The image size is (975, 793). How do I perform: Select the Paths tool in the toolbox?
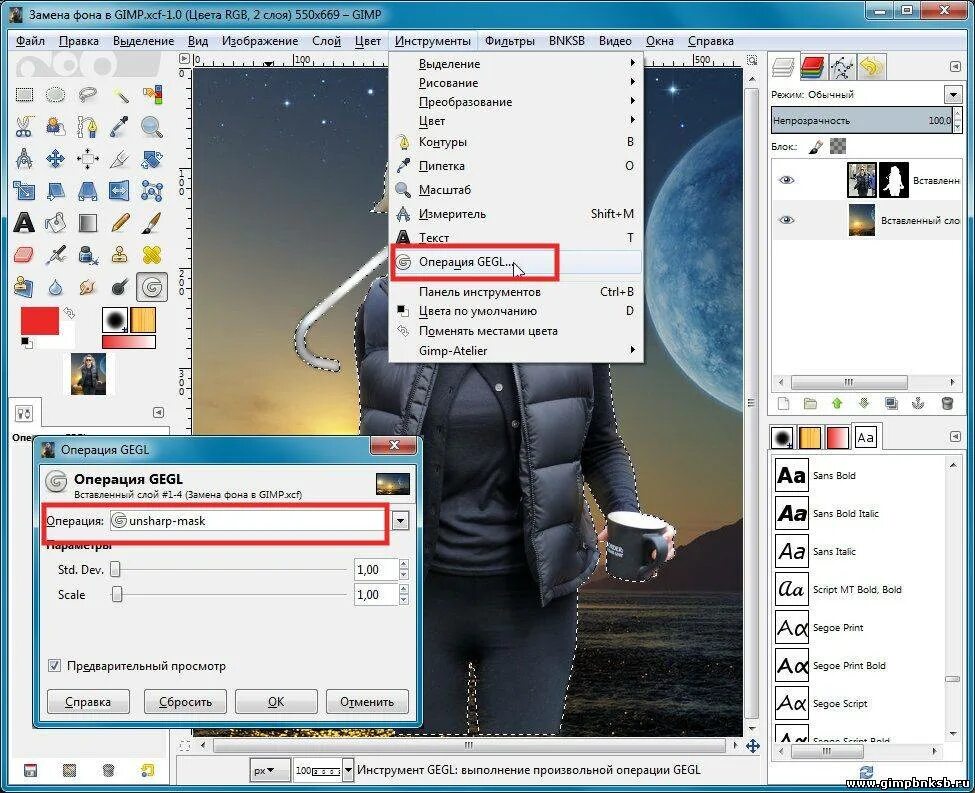88,127
